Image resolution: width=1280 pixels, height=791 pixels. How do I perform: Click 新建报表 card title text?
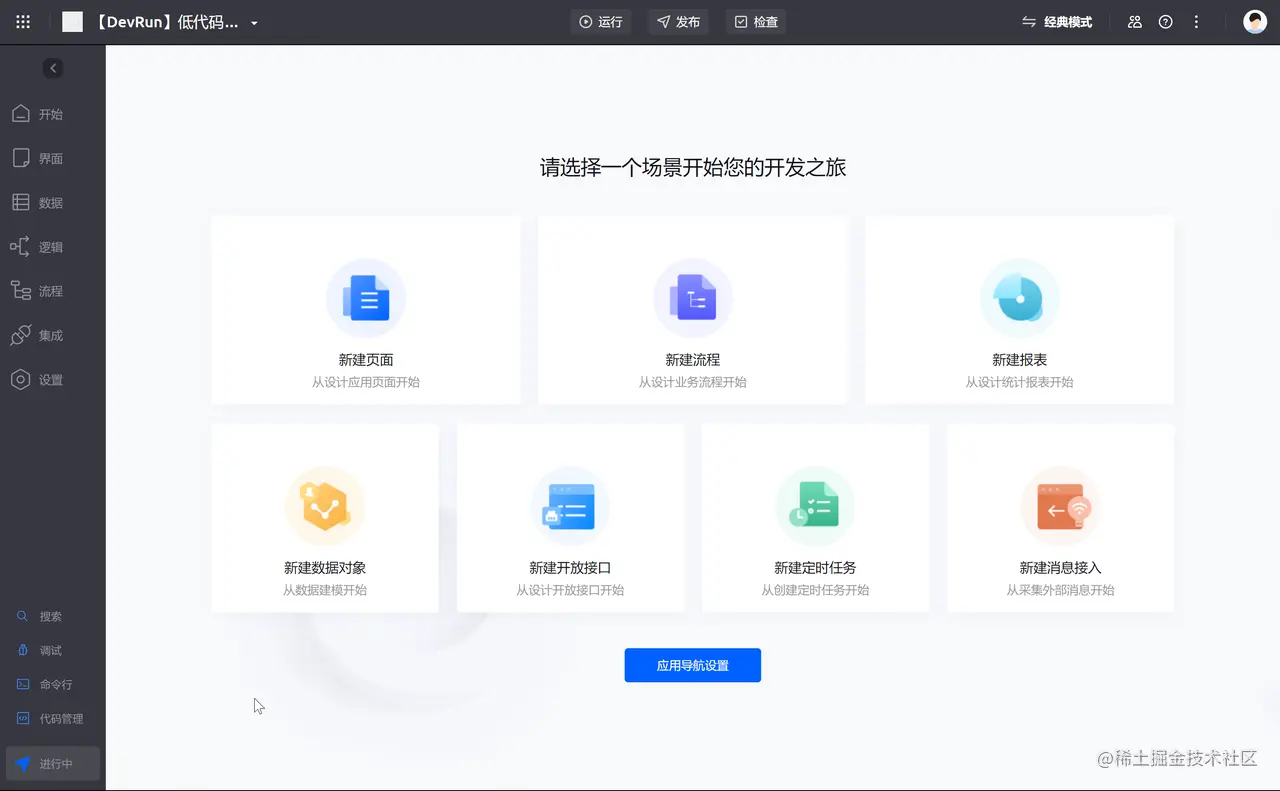[x=1020, y=360]
